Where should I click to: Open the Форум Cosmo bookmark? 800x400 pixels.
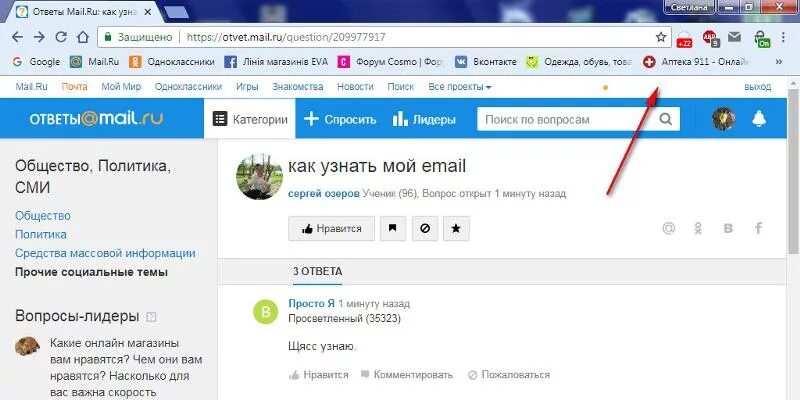click(390, 62)
